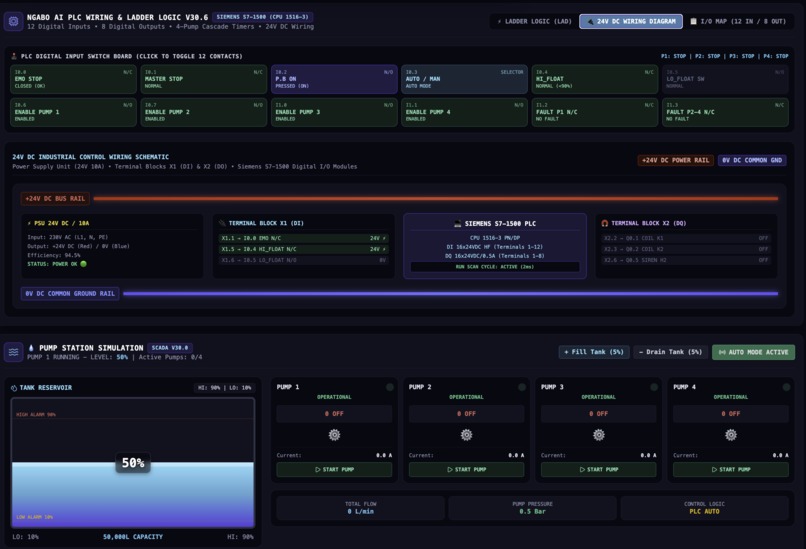Click the 0V DC COMMON GND legend badge

coord(752,160)
